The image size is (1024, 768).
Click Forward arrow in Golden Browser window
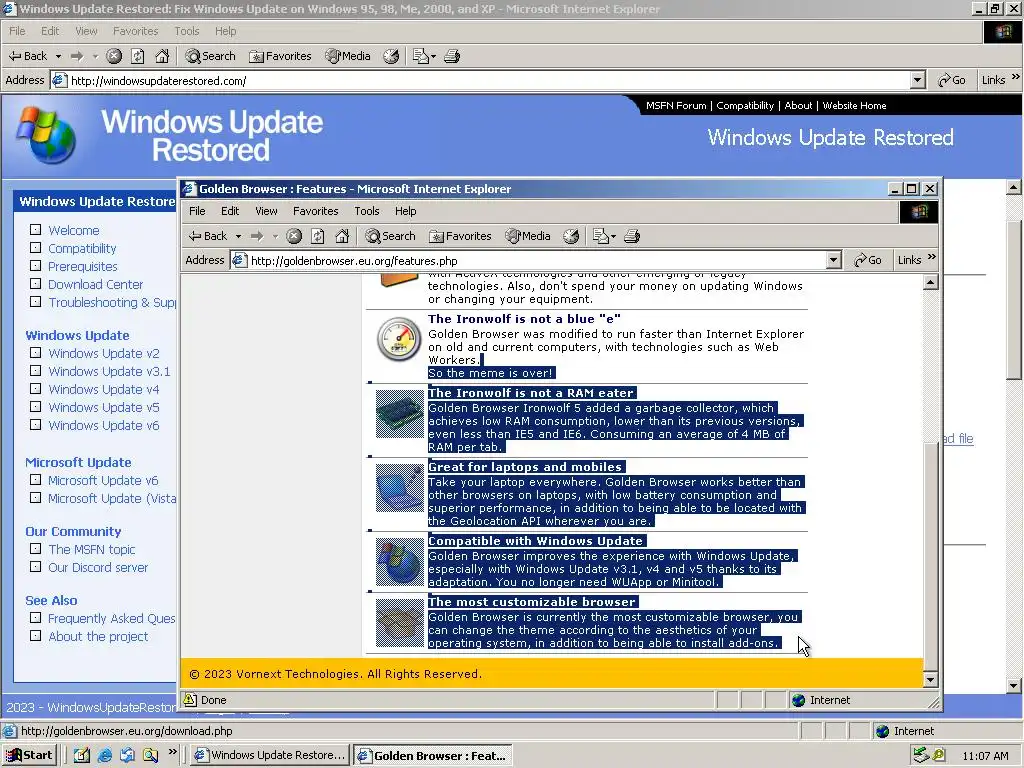click(257, 236)
